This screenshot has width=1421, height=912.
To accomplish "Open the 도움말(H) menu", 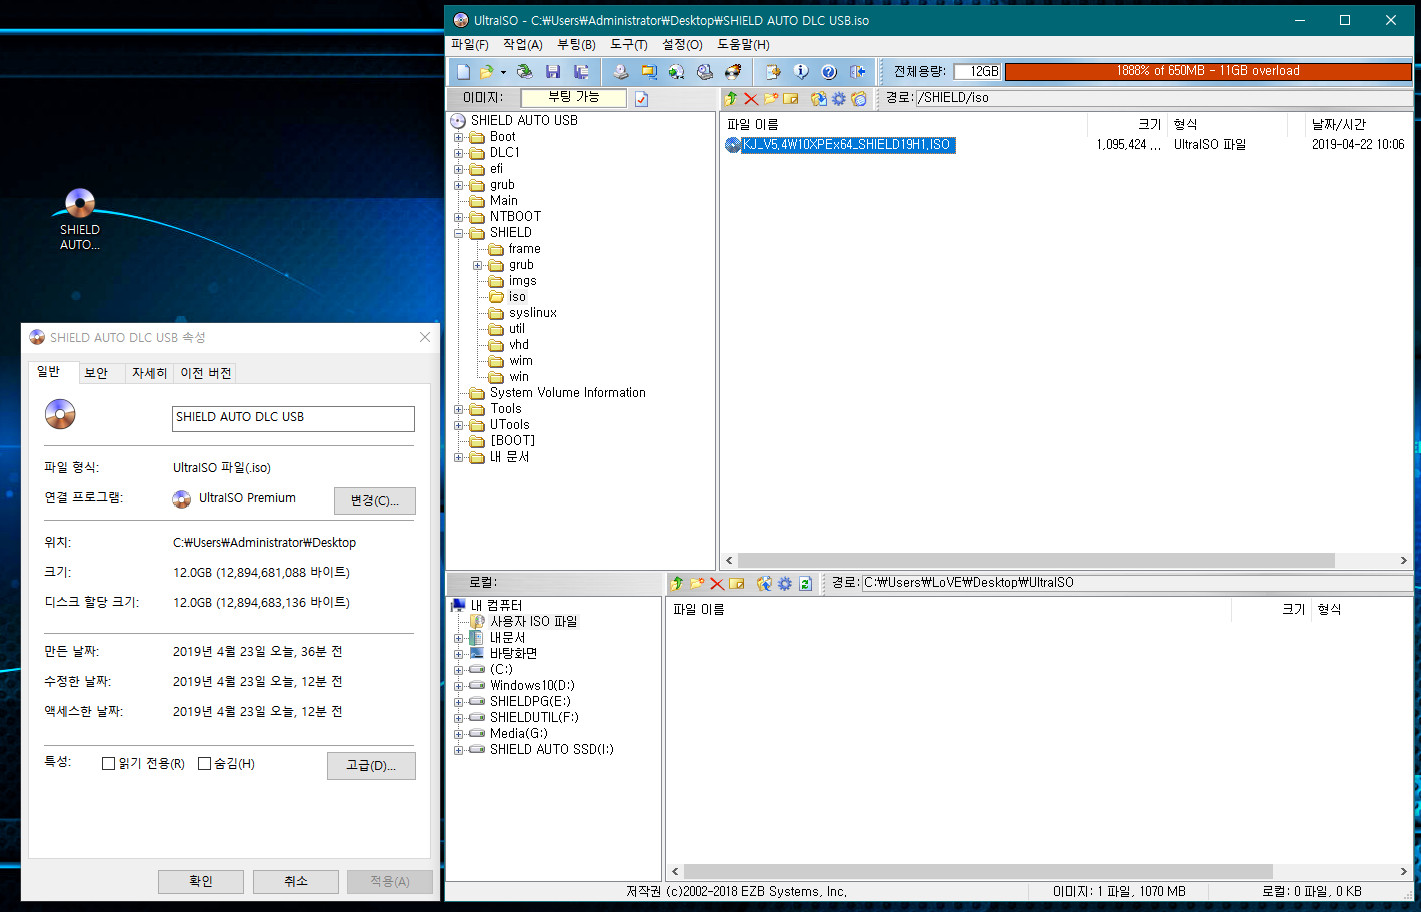I will click(744, 45).
